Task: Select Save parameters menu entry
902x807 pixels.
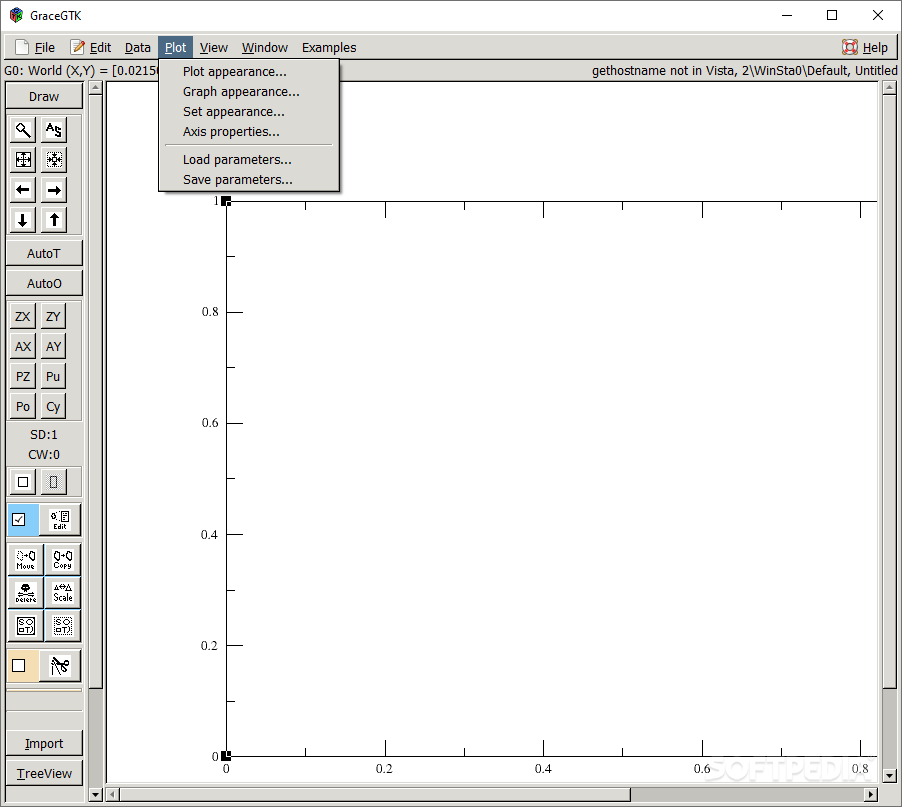Action: [x=249, y=180]
